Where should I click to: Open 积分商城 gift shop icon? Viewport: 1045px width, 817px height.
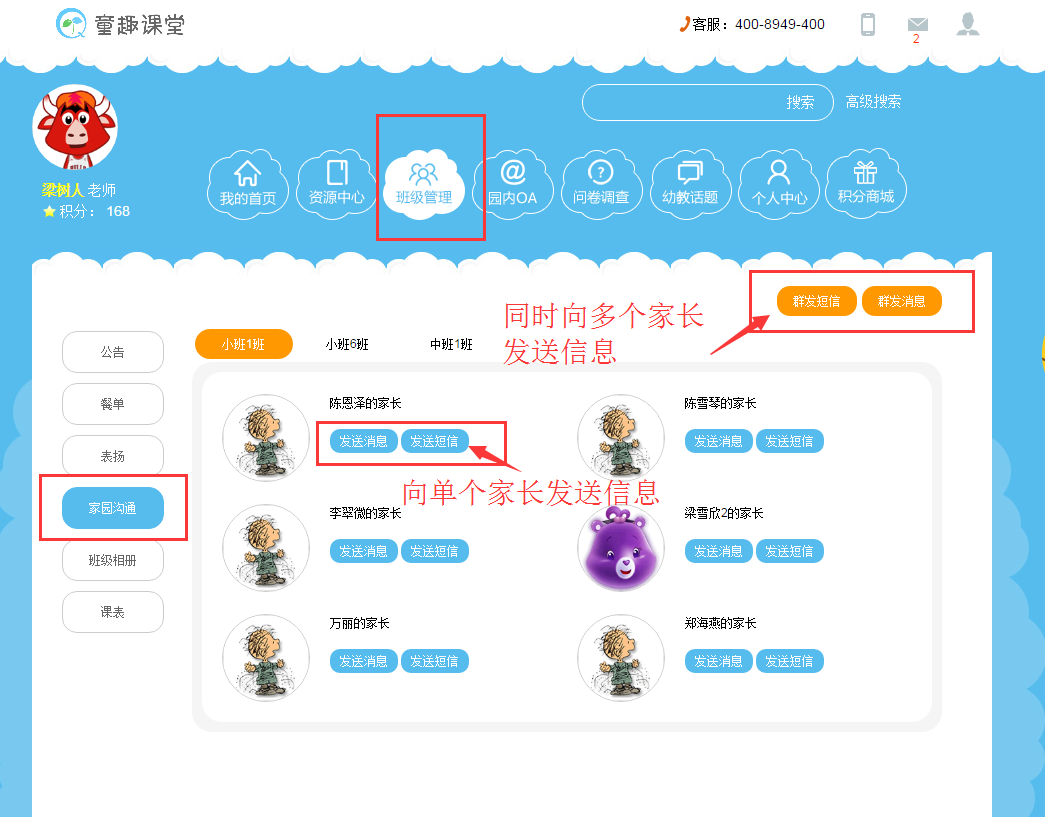pyautogui.click(x=865, y=184)
